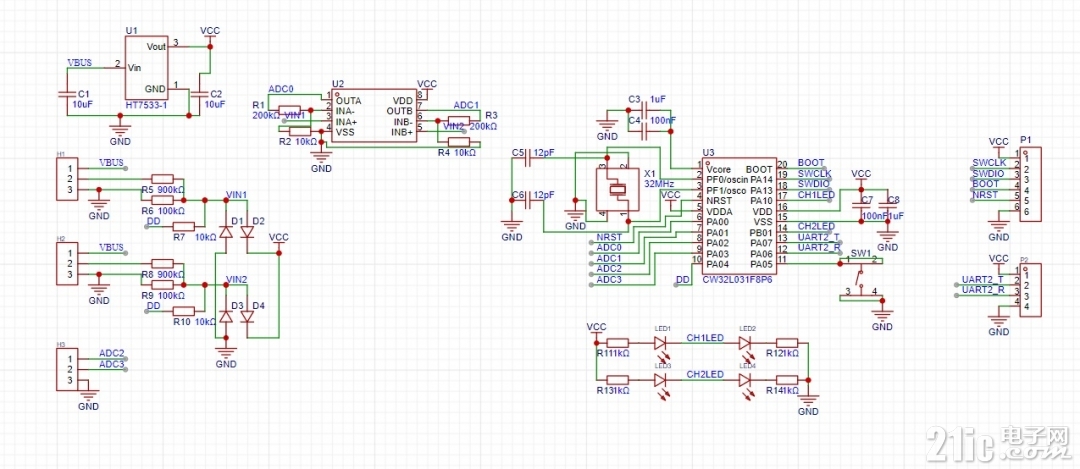Click the UART2_R net label beside header P2
The height and width of the screenshot is (469, 1080).
click(983, 290)
